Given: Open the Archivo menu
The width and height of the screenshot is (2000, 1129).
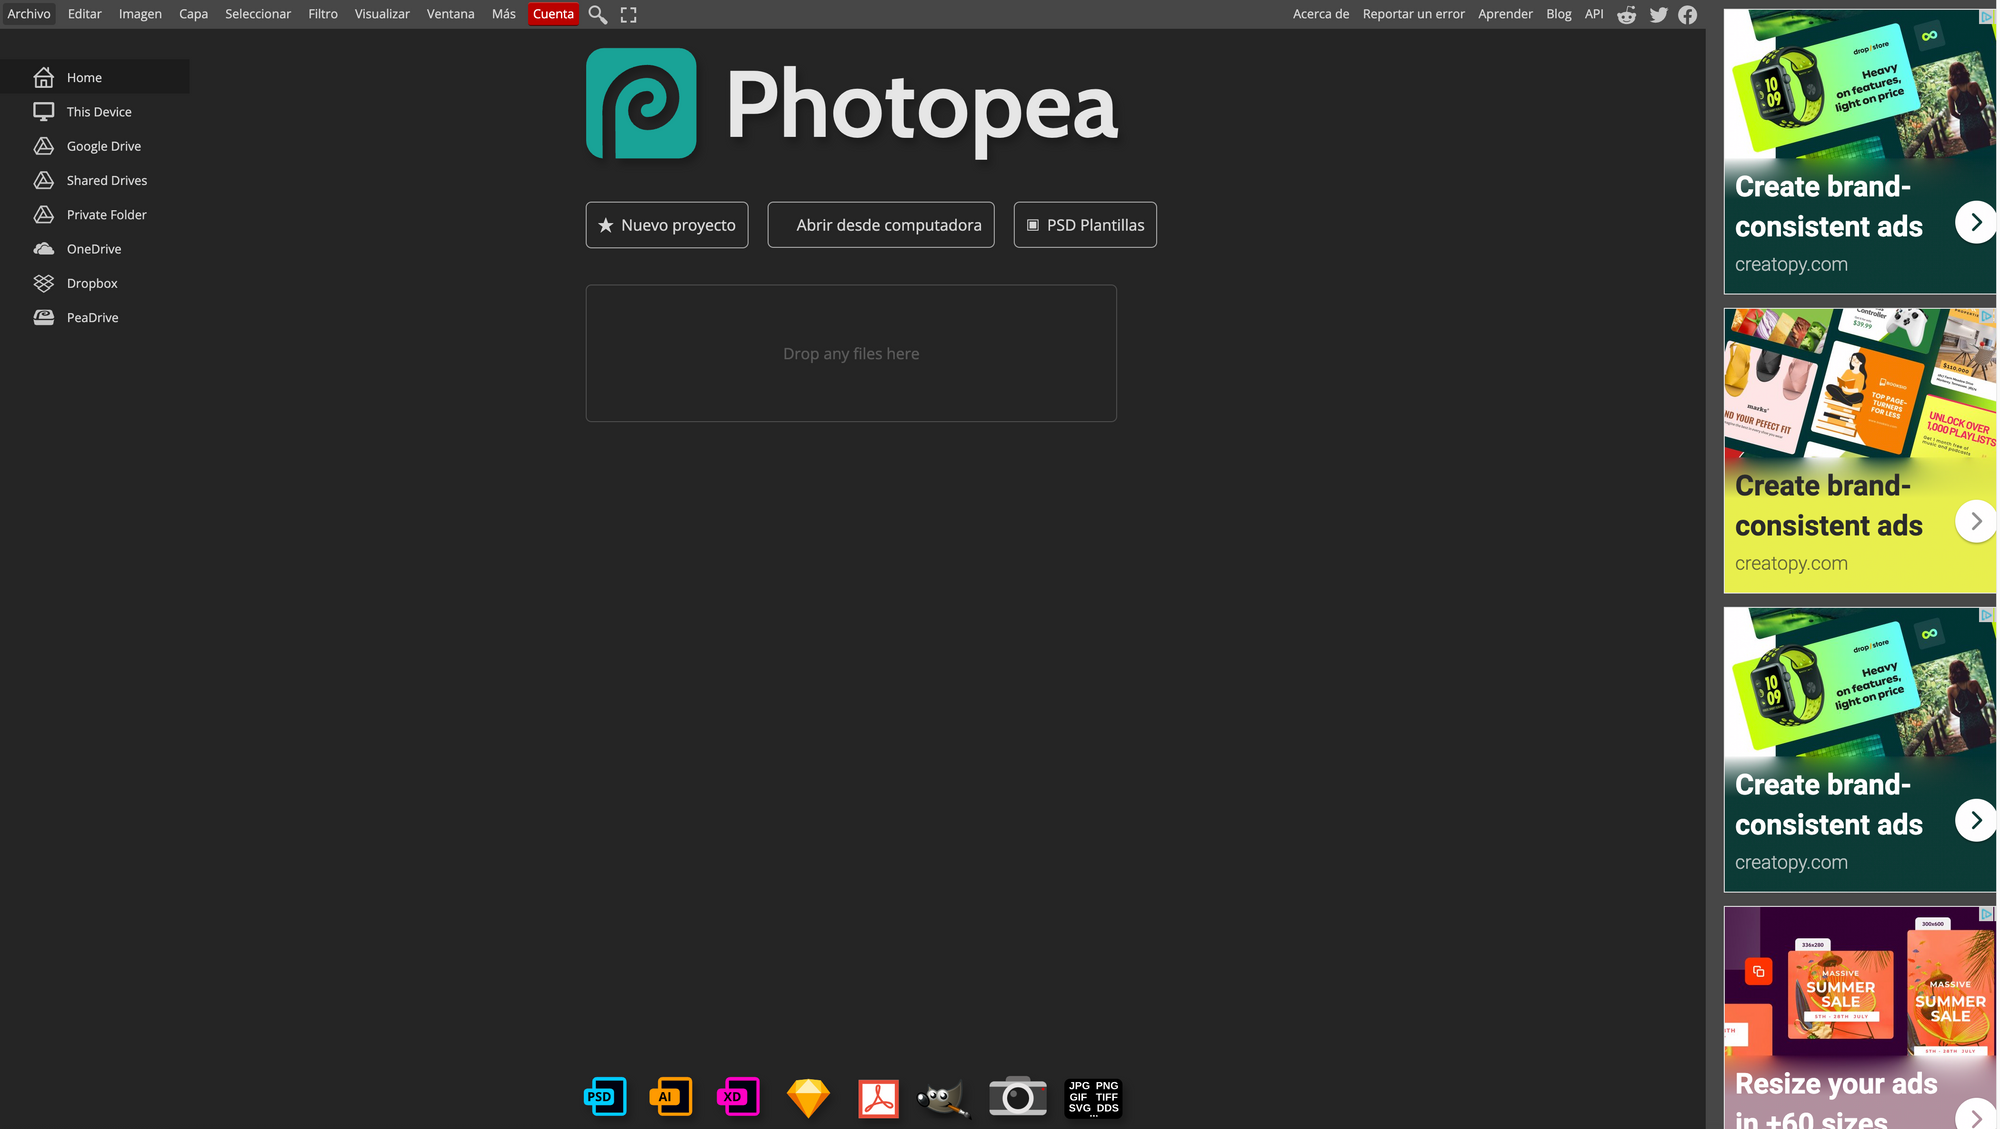Looking at the screenshot, I should [x=29, y=14].
